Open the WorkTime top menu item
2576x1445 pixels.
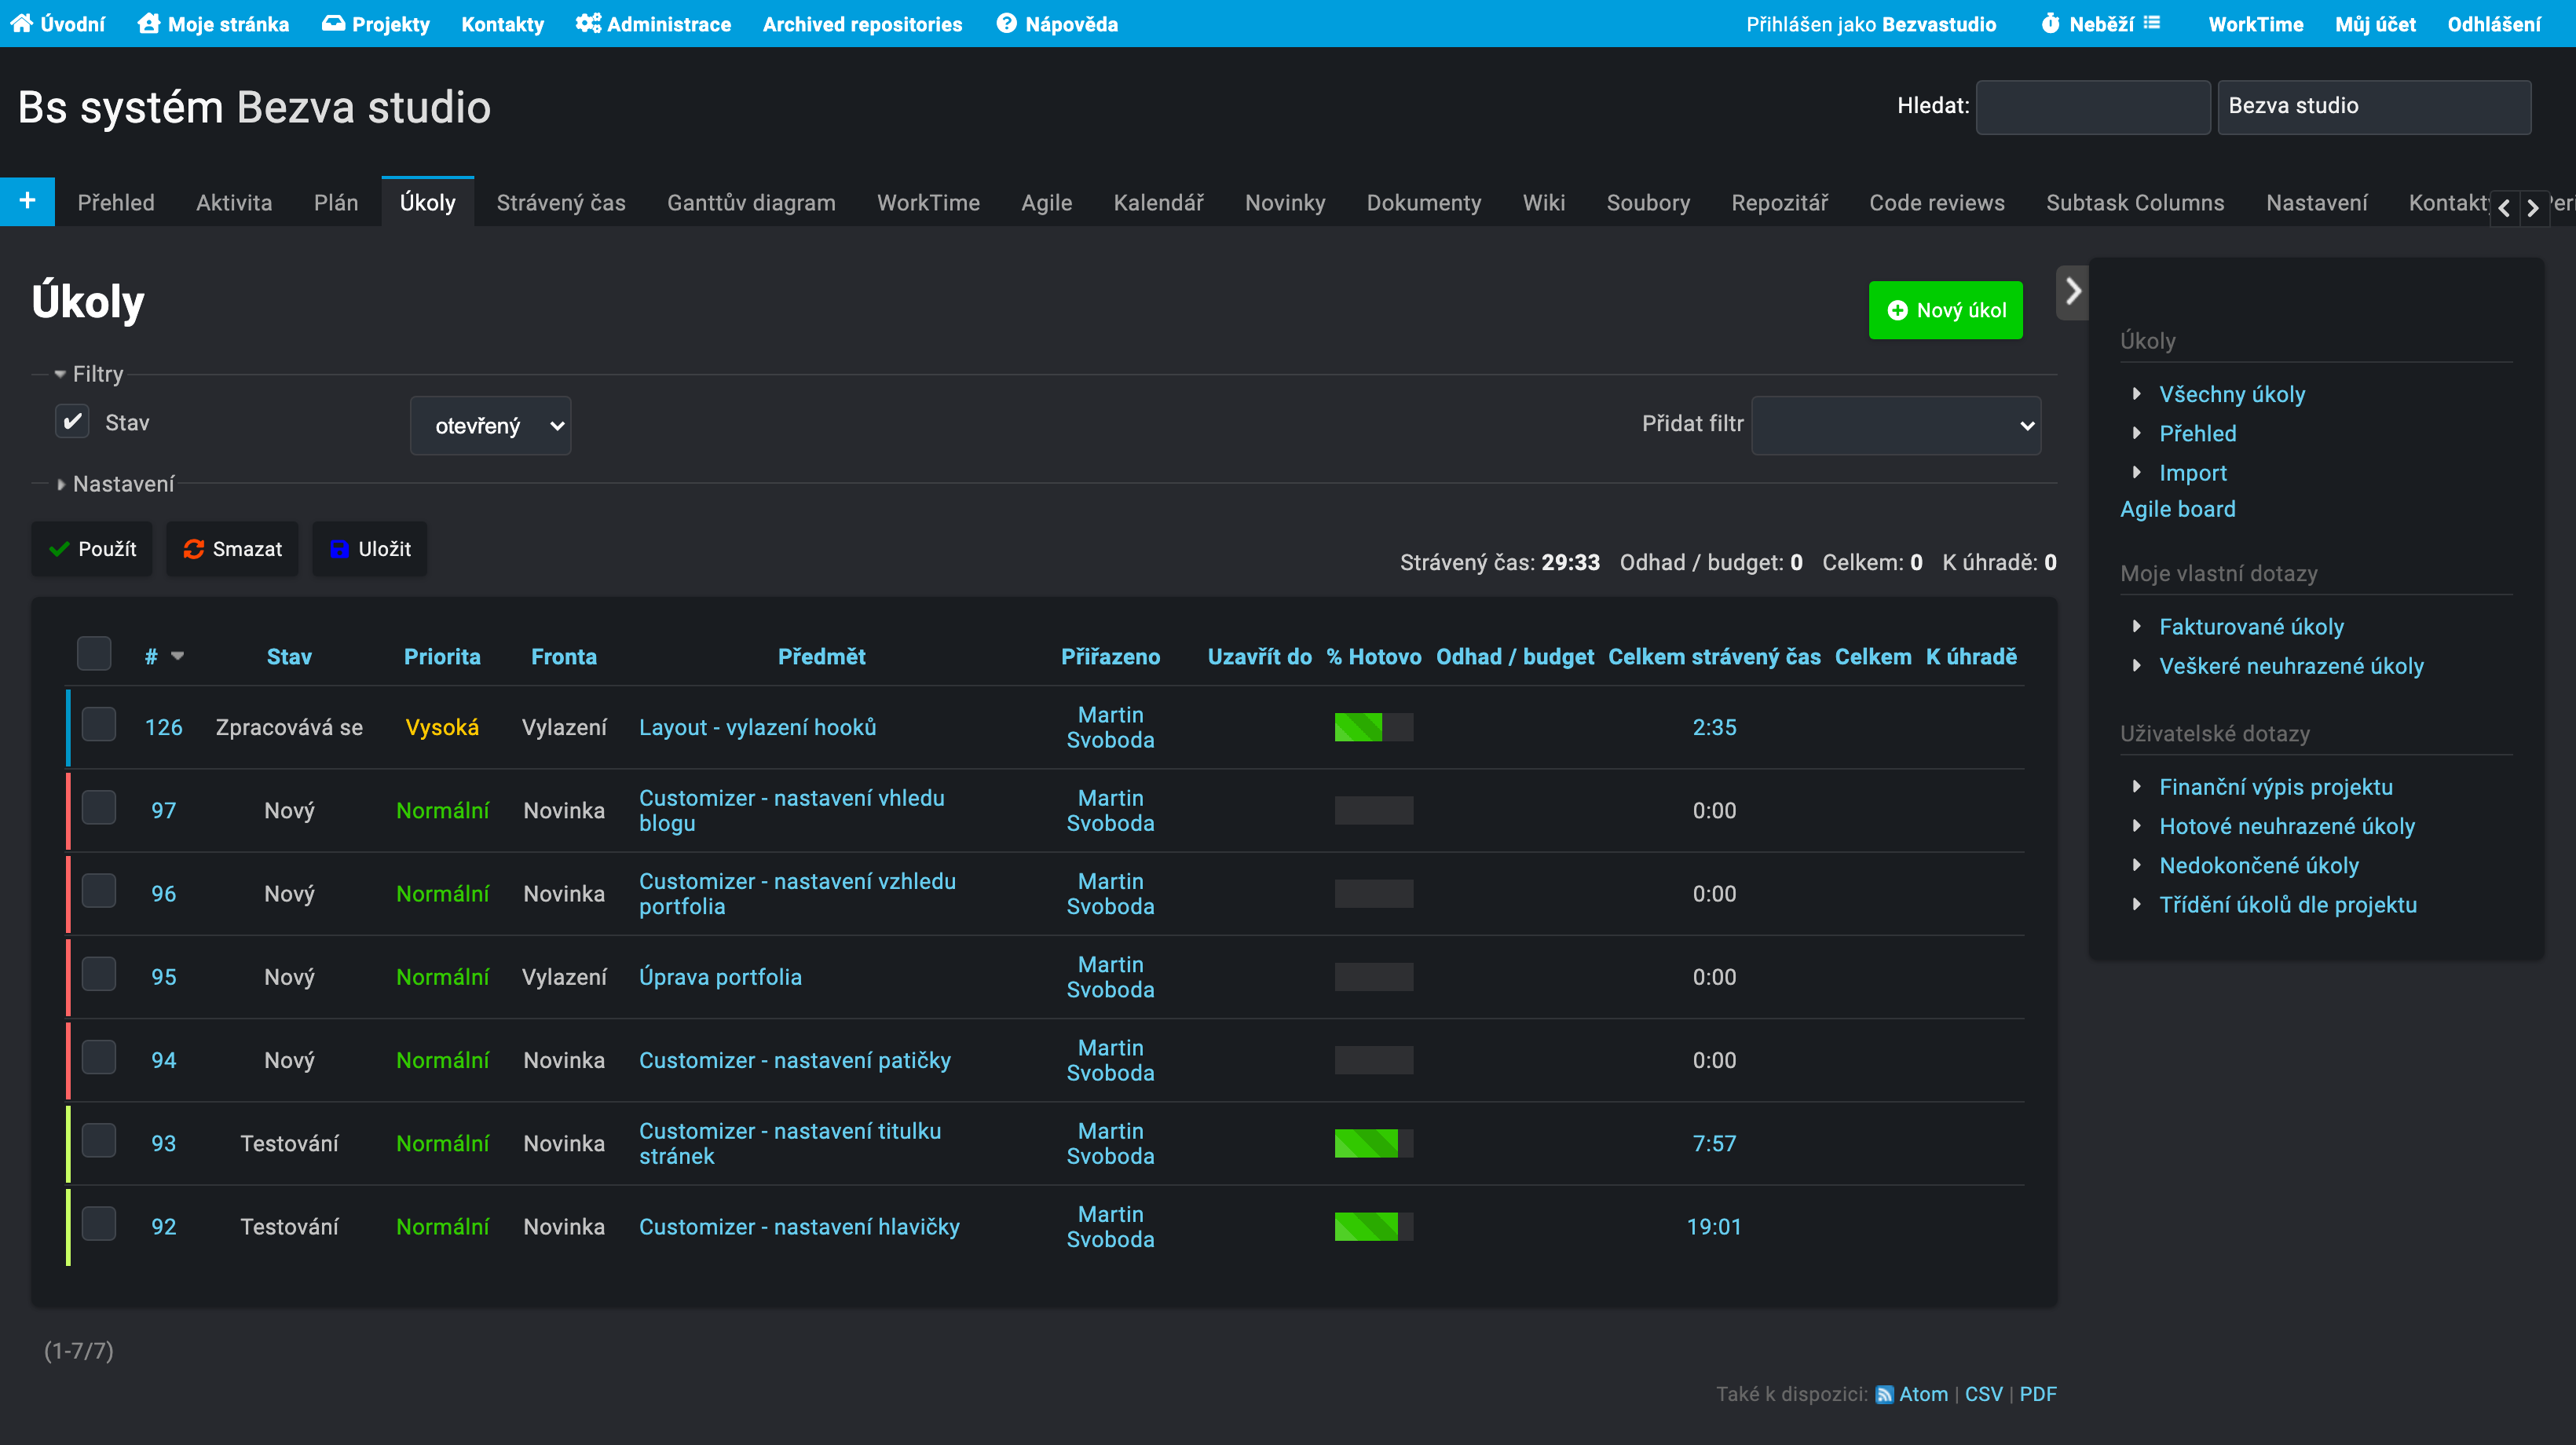pos(2255,24)
